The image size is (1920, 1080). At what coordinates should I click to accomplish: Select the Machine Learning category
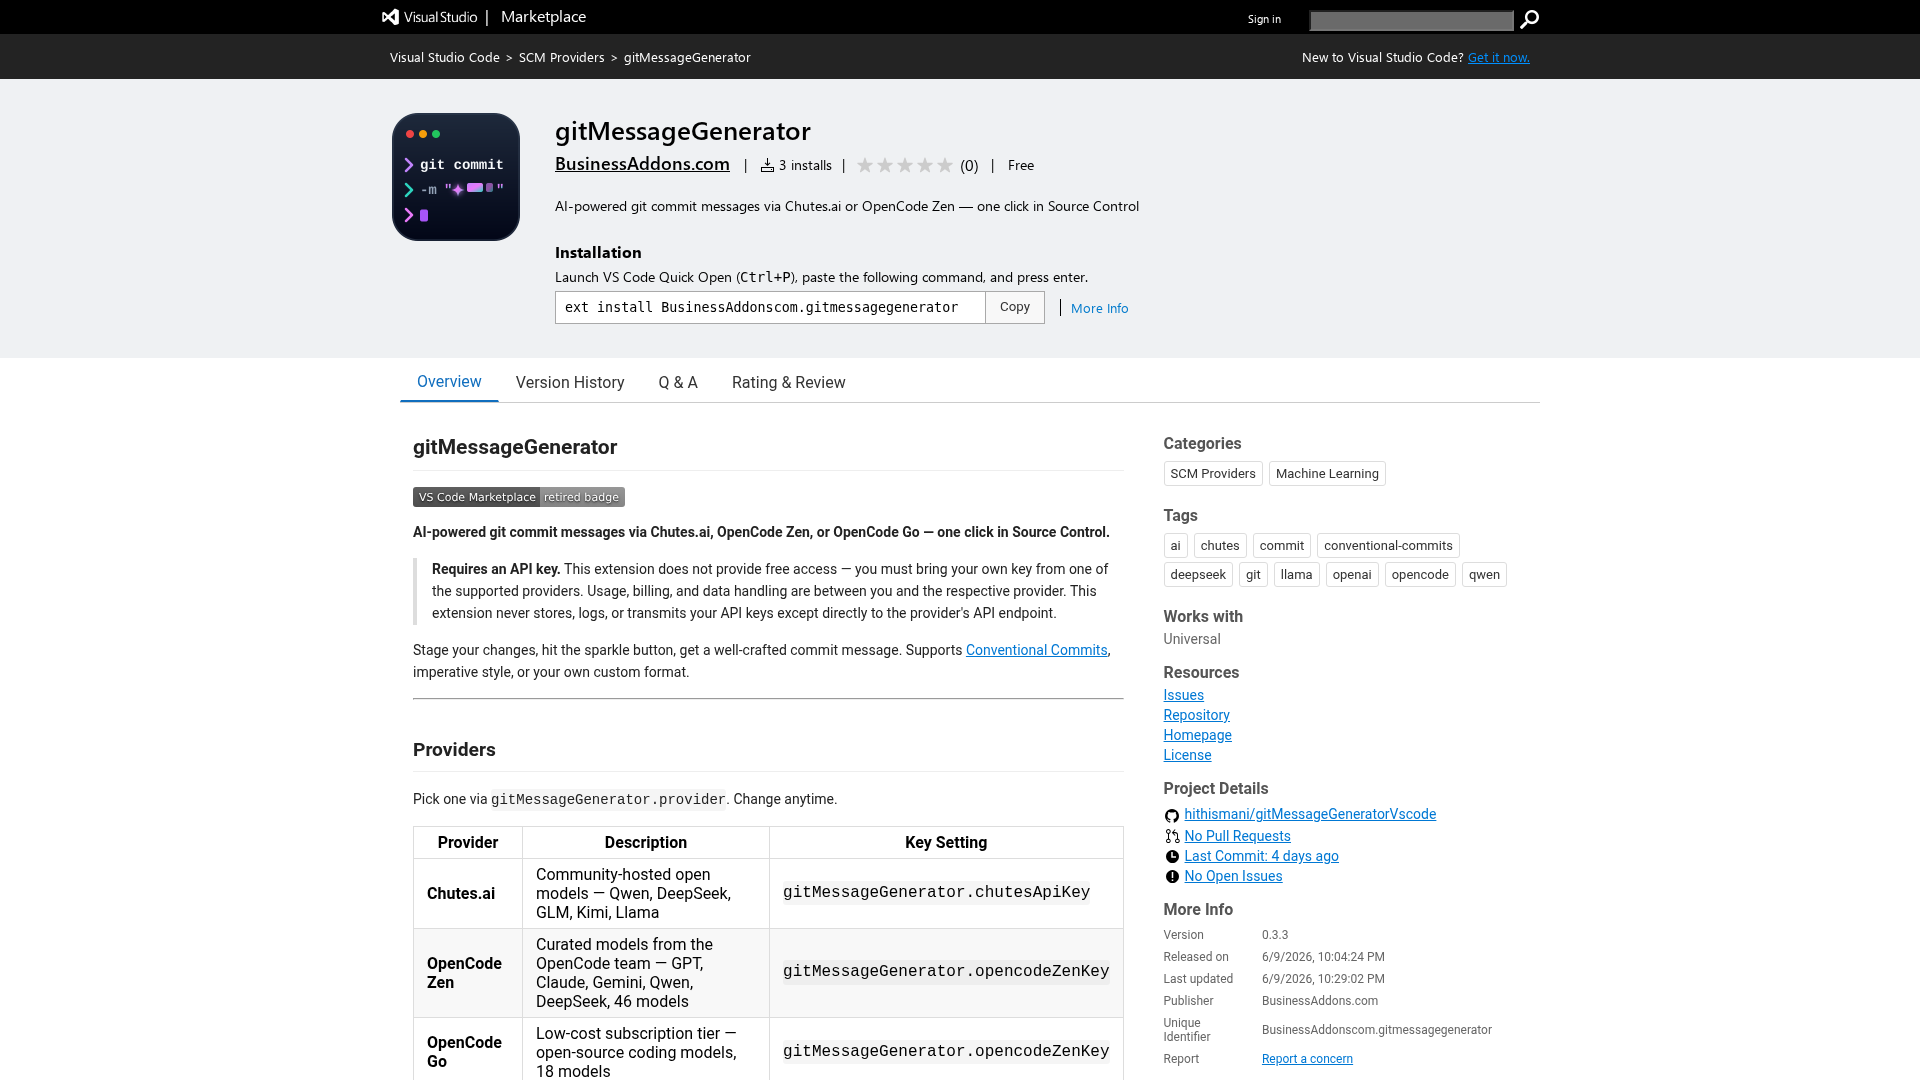point(1327,474)
